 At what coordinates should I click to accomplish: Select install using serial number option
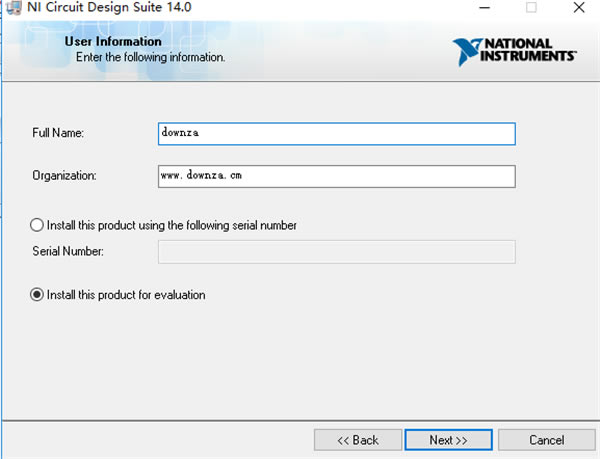click(x=38, y=225)
